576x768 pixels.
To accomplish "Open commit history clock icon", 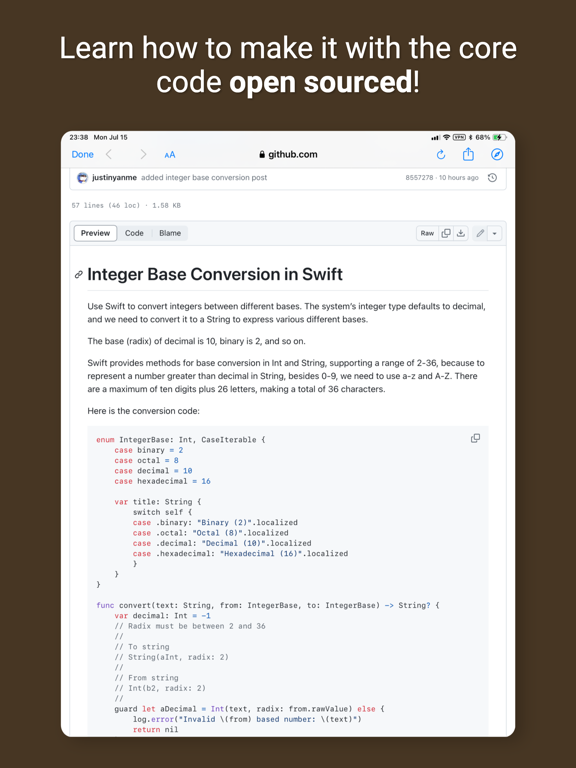I will point(492,178).
